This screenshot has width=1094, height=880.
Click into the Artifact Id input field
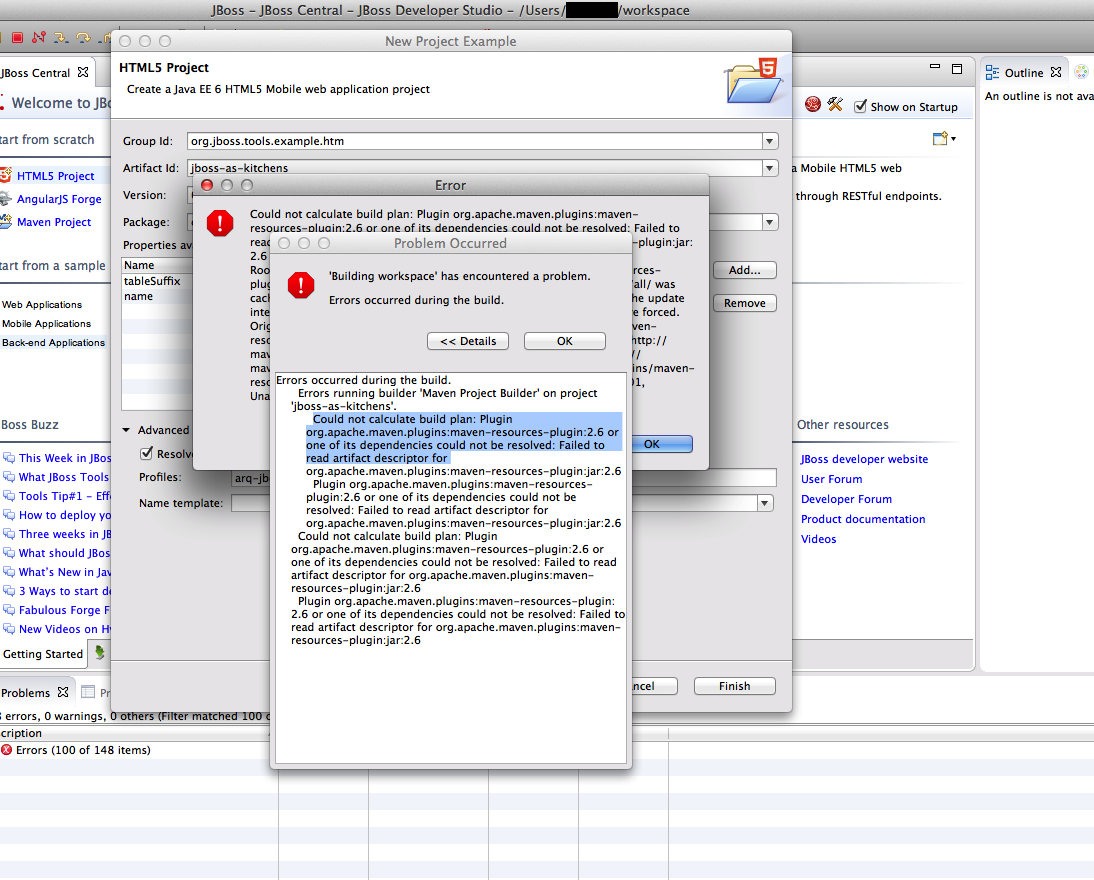[x=474, y=167]
